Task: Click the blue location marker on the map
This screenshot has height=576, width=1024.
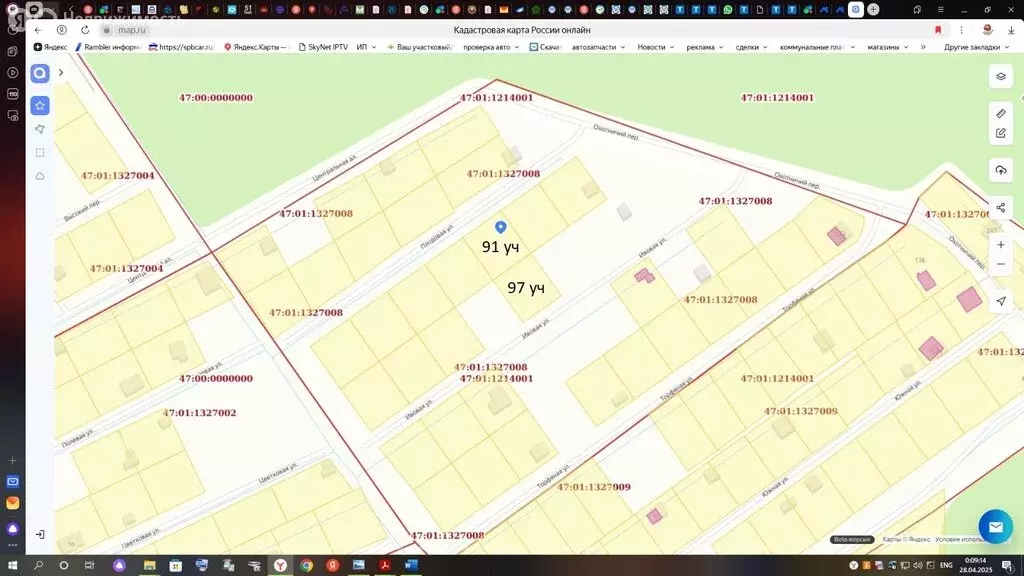Action: pos(500,227)
